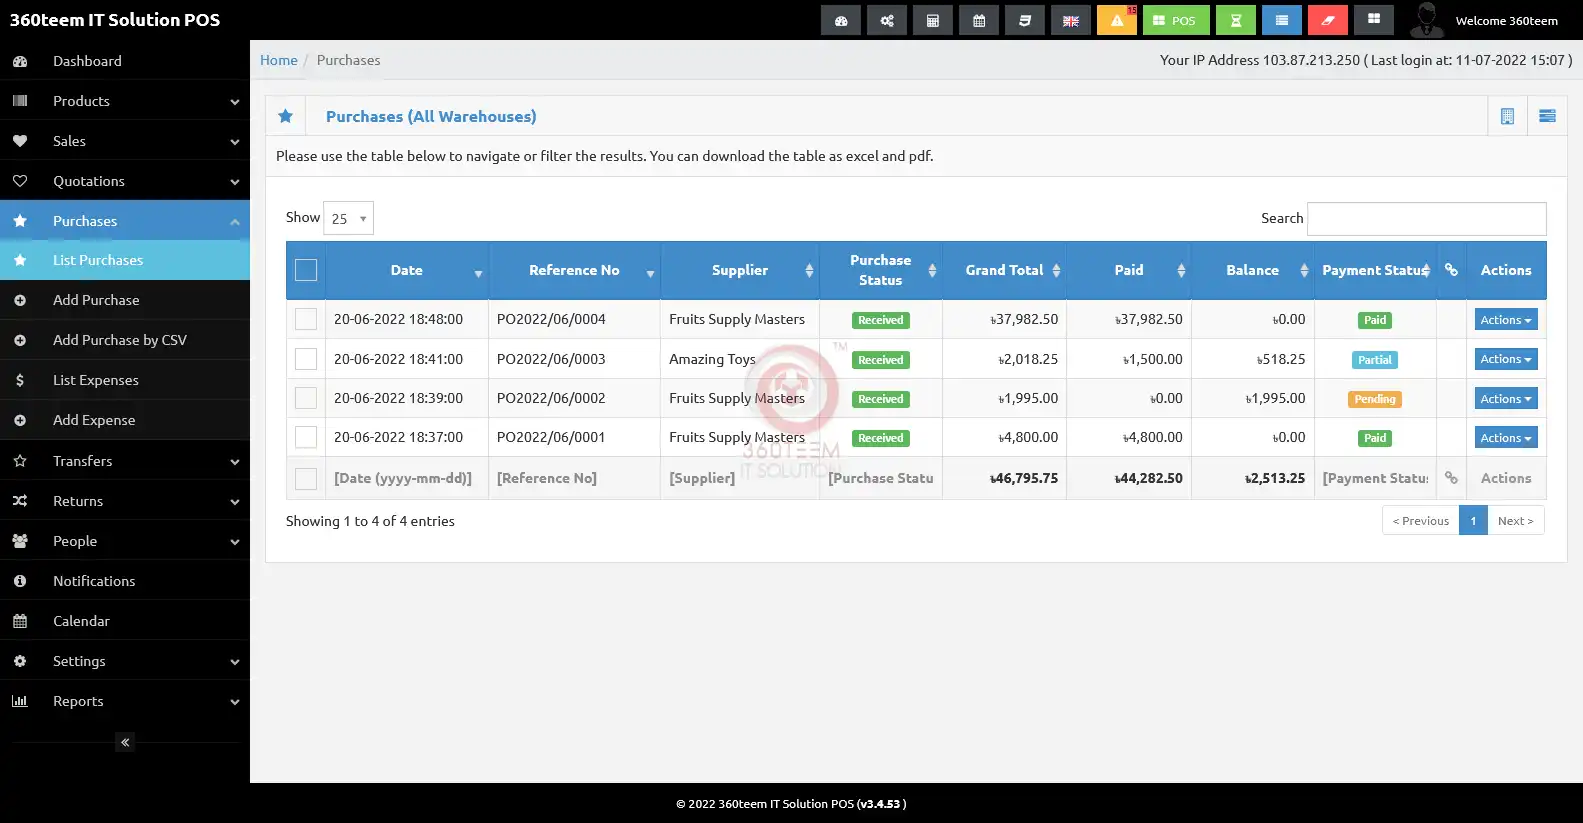Expand the Reports sidebar menu
1583x823 pixels.
125,701
